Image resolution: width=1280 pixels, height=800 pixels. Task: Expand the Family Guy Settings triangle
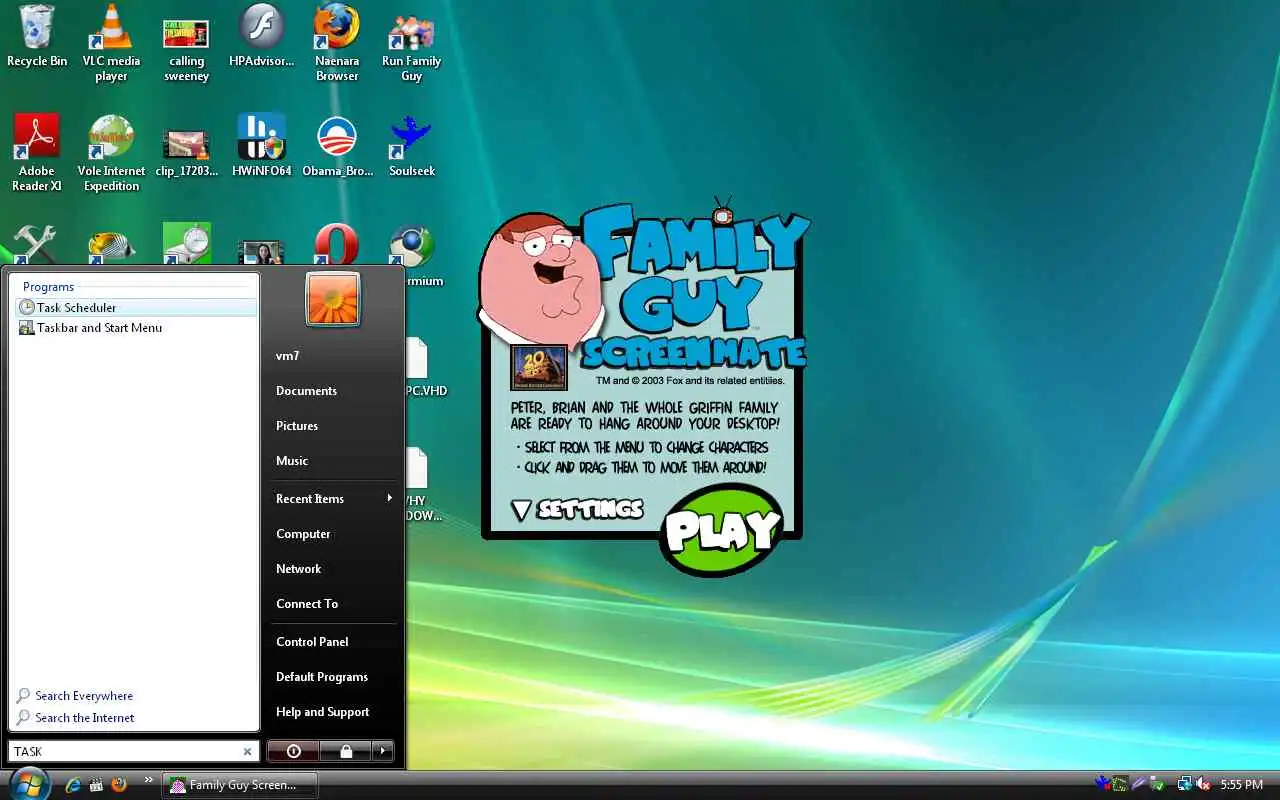(x=520, y=510)
